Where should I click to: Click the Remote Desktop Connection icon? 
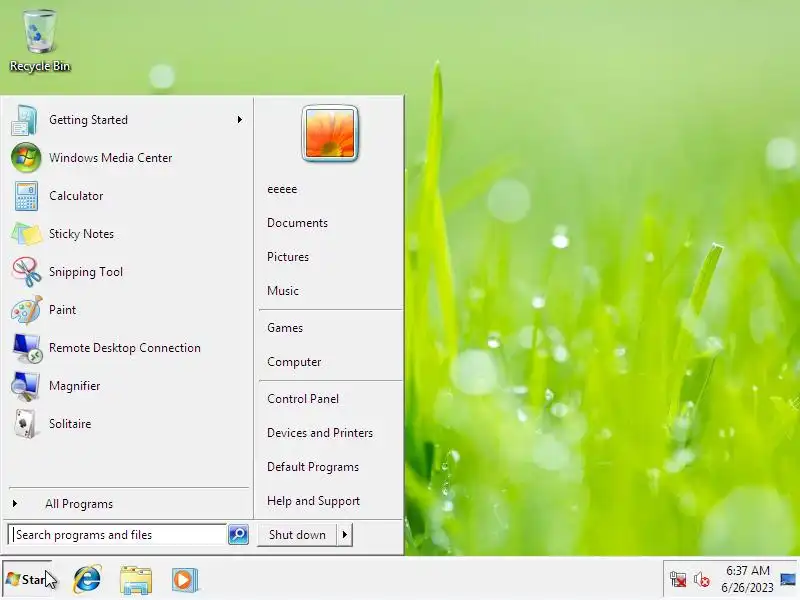tap(28, 348)
